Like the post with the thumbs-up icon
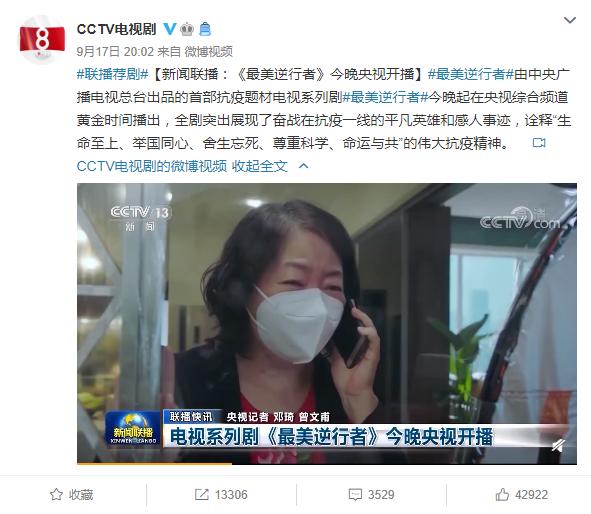 (x=502, y=494)
